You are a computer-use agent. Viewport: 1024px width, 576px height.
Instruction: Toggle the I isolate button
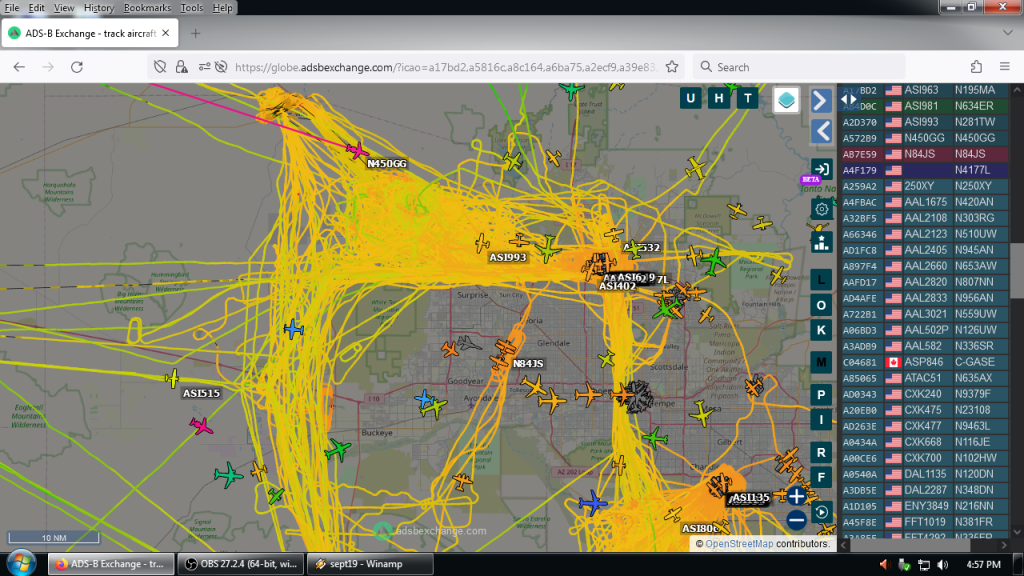(x=821, y=419)
